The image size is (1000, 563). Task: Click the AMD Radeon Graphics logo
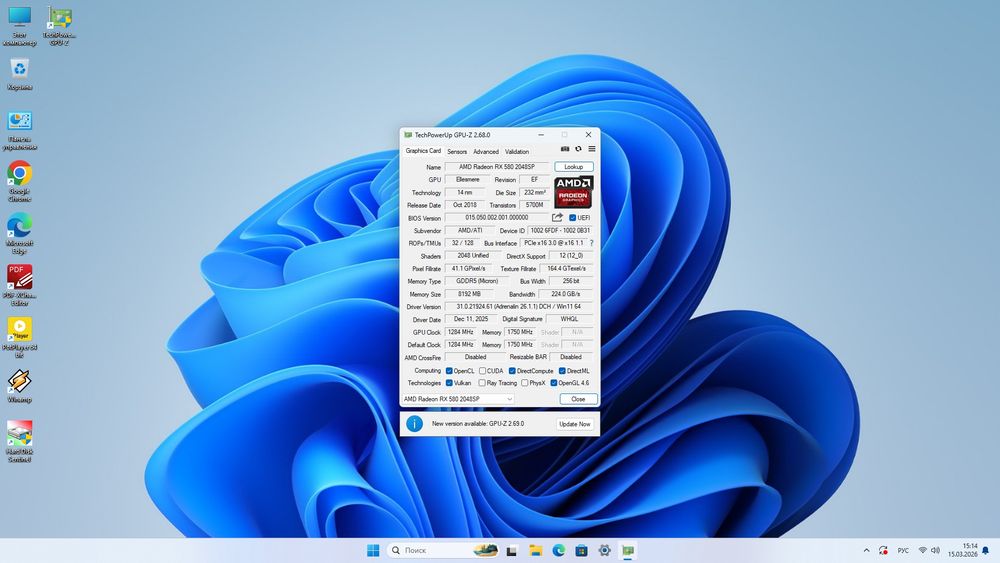tap(573, 191)
